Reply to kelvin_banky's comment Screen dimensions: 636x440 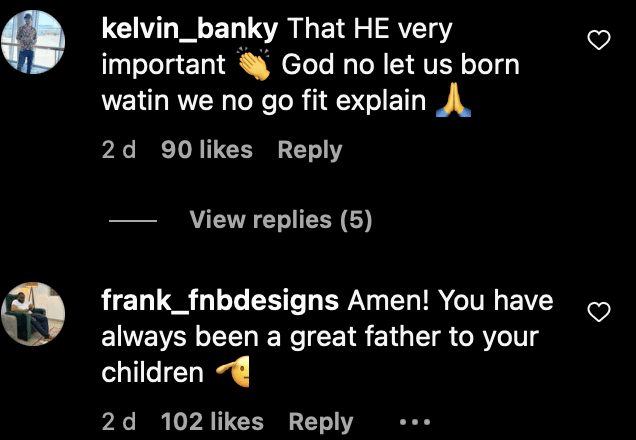point(309,150)
